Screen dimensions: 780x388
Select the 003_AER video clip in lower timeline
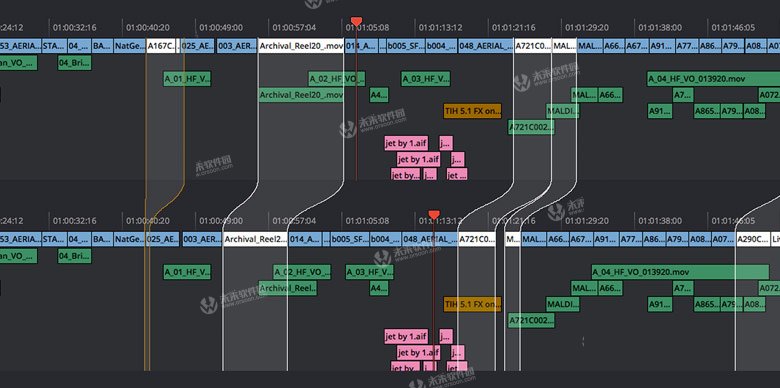coord(202,239)
